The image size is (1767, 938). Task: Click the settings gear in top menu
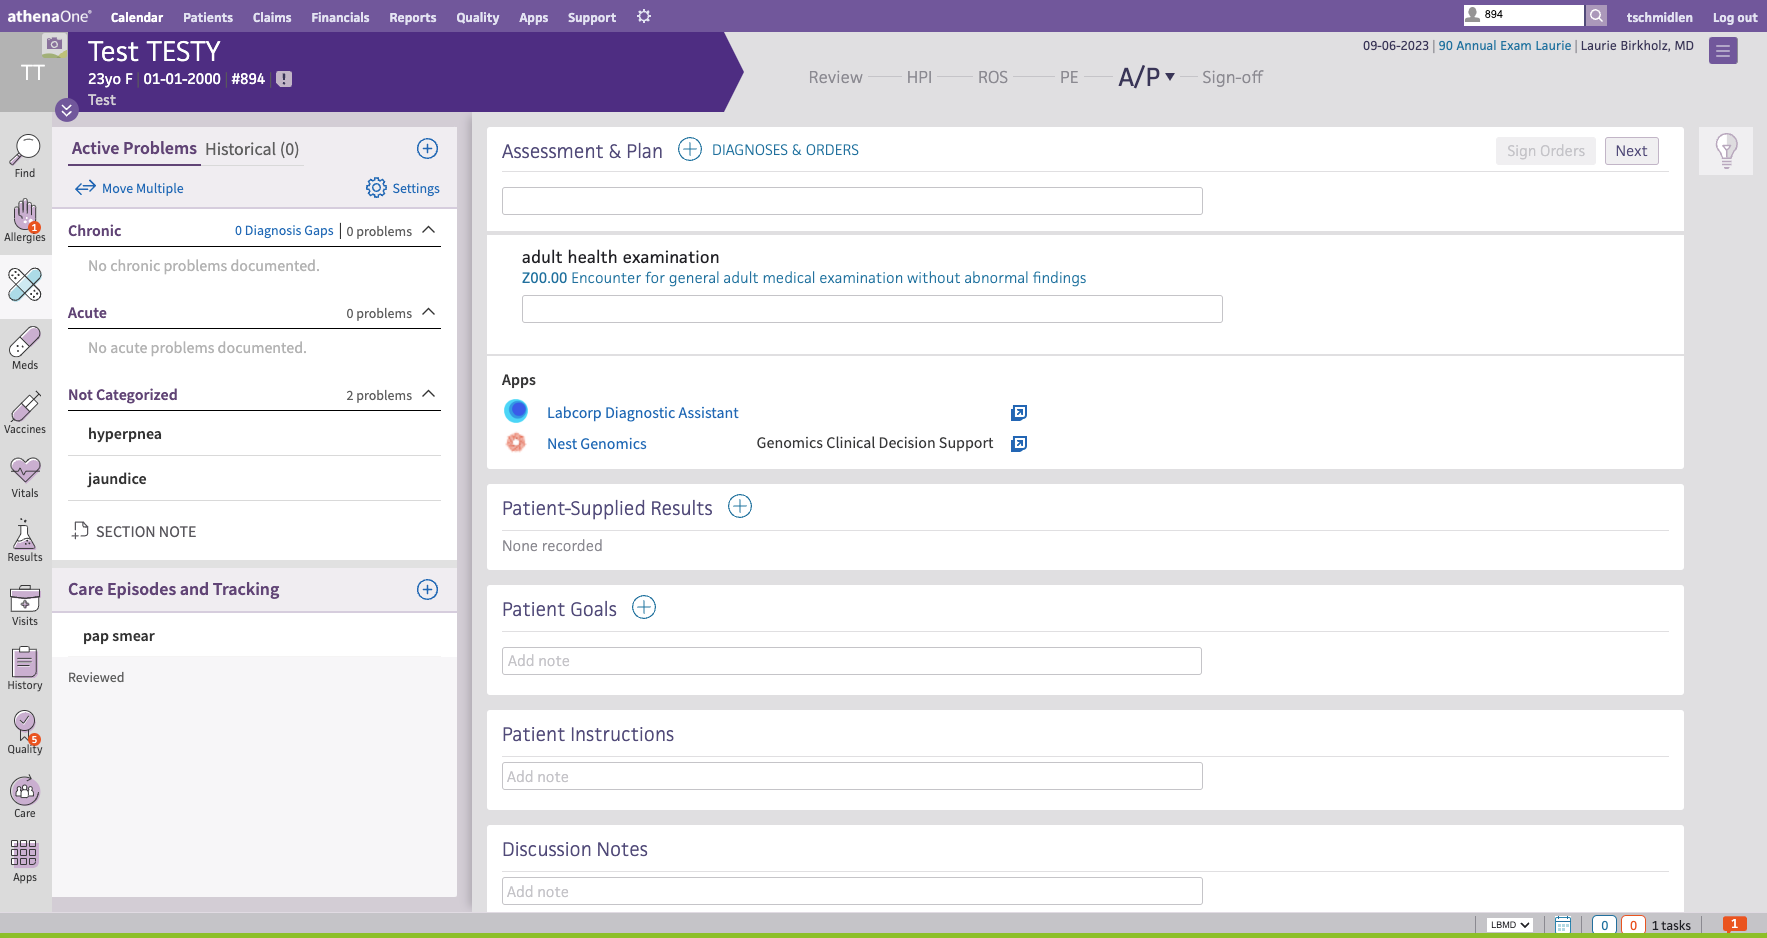click(644, 17)
